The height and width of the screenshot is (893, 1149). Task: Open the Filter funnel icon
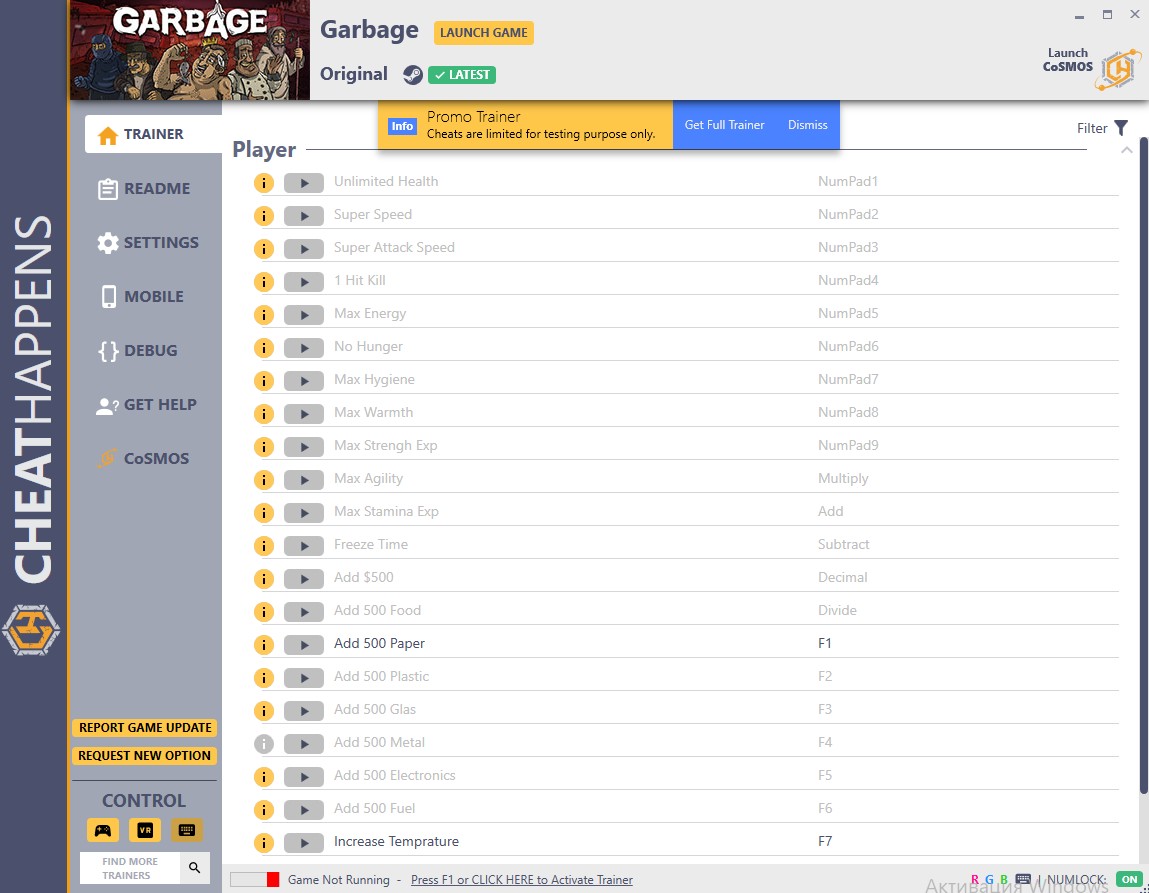click(x=1121, y=128)
